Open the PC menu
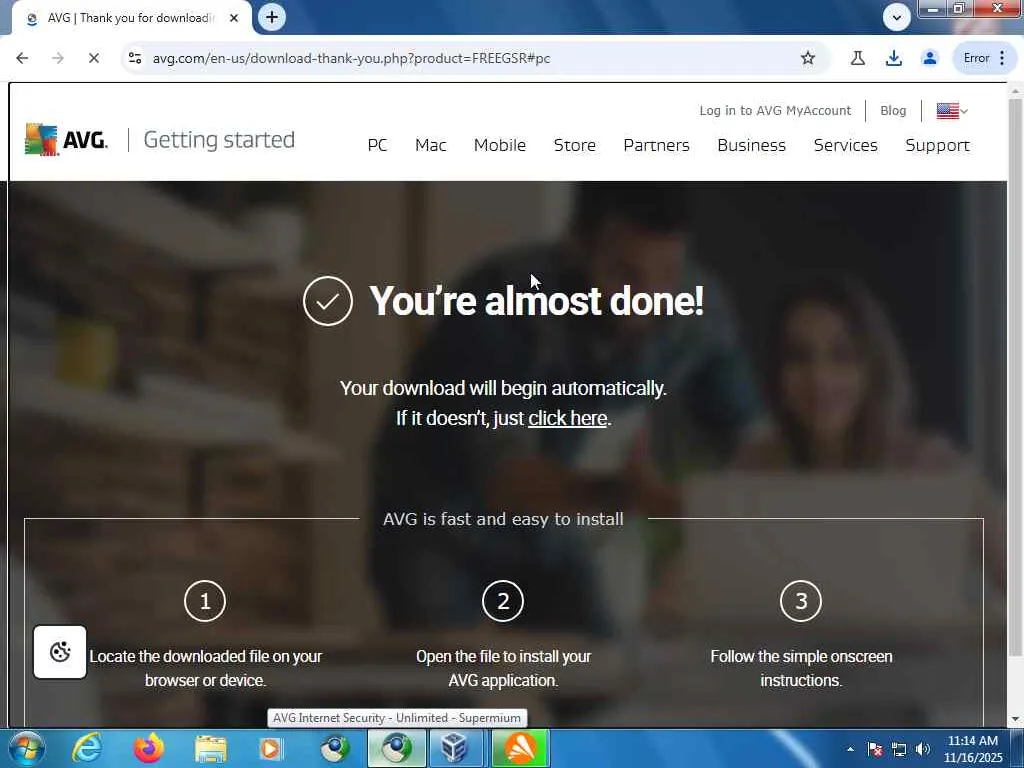The image size is (1024, 768). (377, 145)
